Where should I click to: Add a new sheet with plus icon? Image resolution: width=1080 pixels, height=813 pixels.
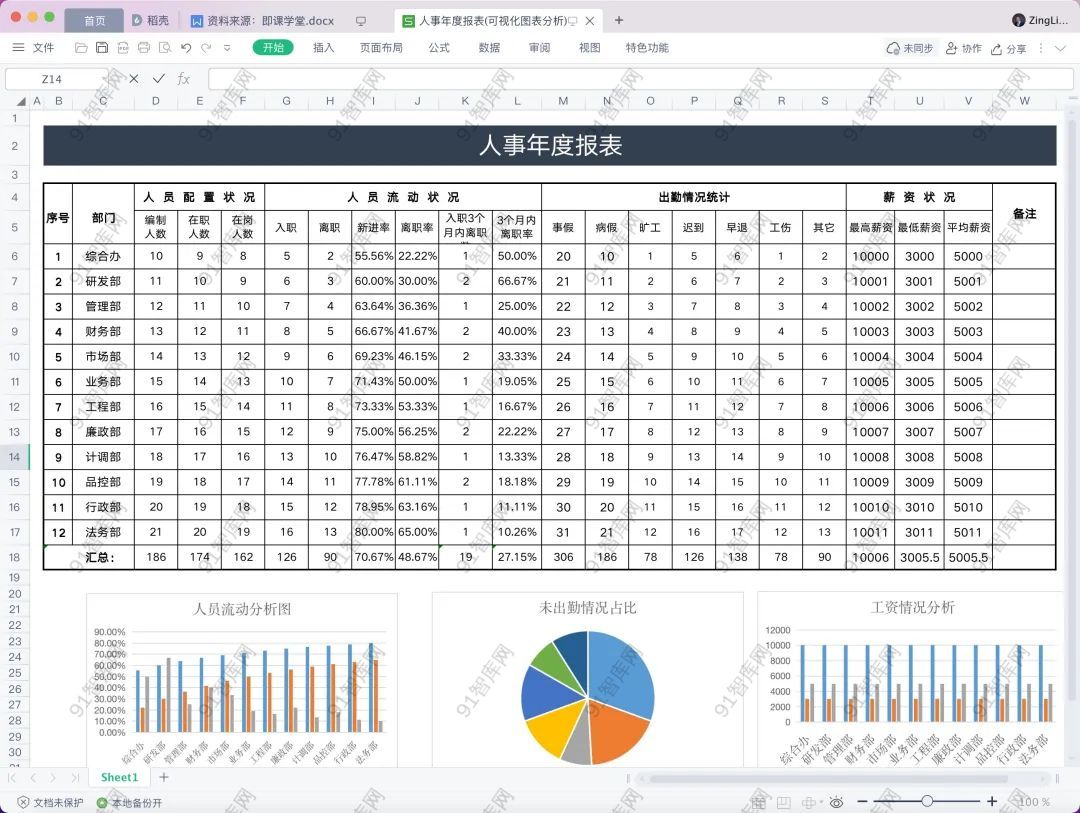point(164,777)
